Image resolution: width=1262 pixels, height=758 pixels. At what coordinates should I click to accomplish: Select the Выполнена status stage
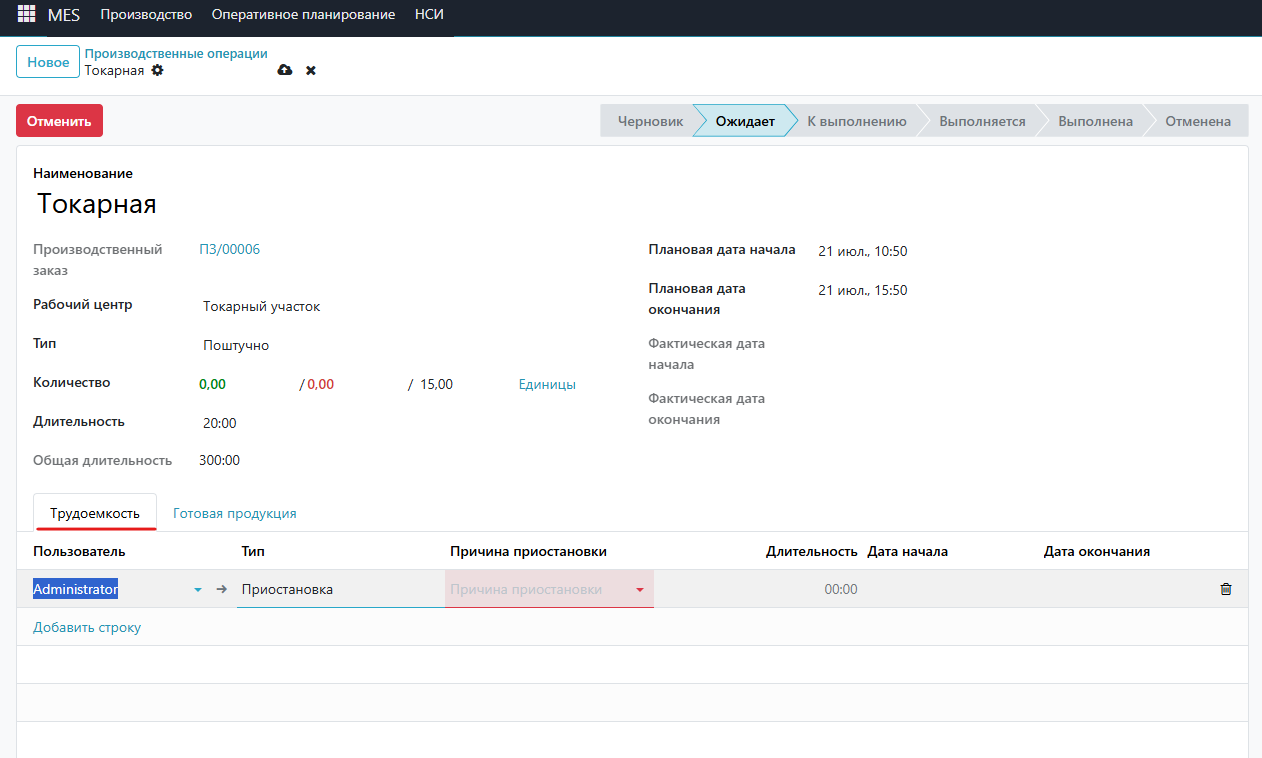(x=1095, y=121)
